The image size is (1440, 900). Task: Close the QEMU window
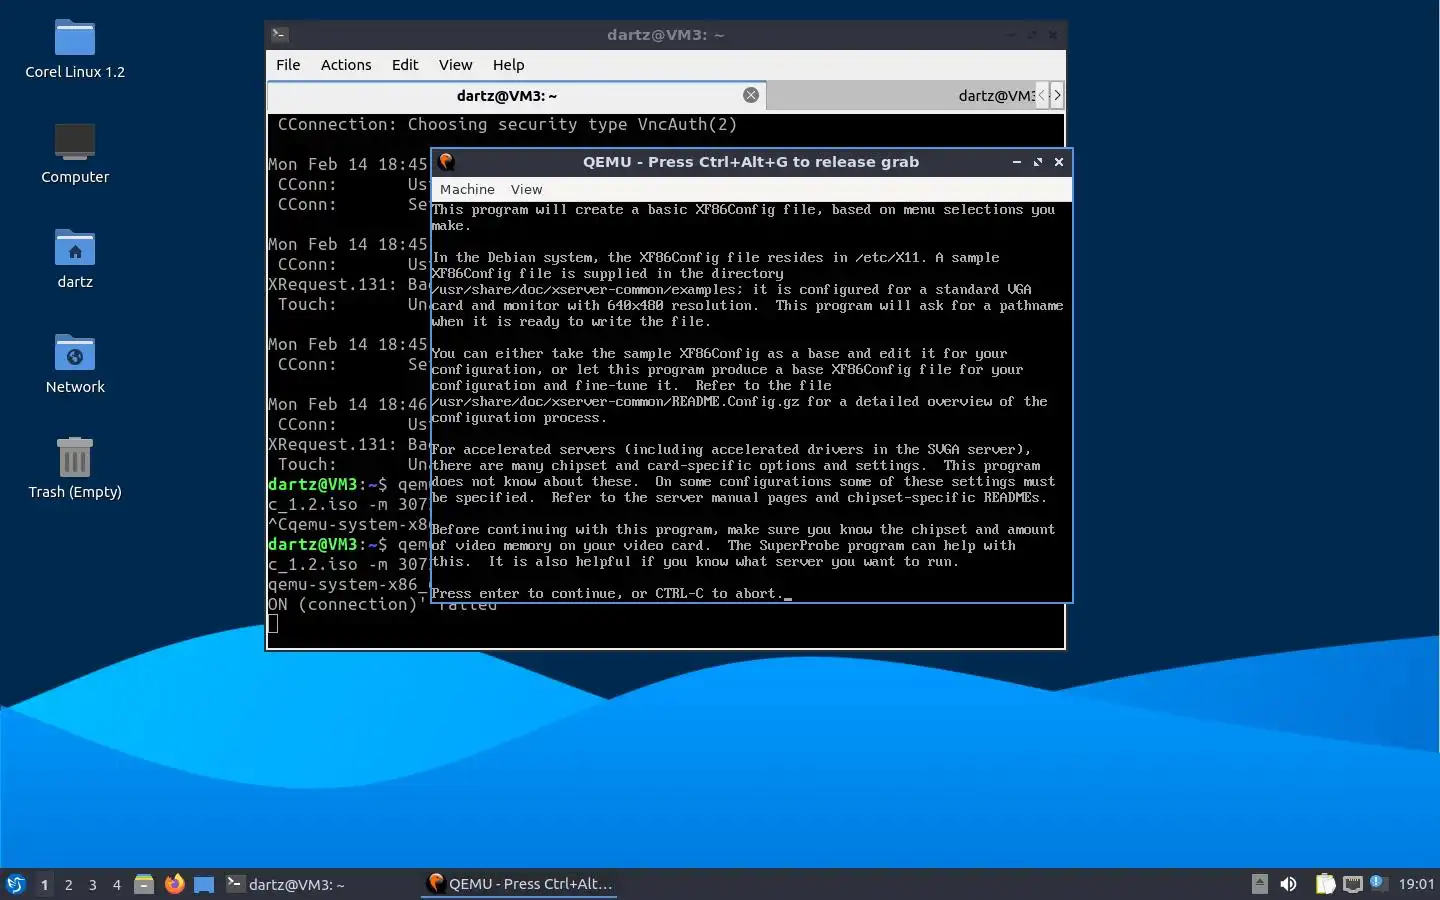pyautogui.click(x=1059, y=162)
